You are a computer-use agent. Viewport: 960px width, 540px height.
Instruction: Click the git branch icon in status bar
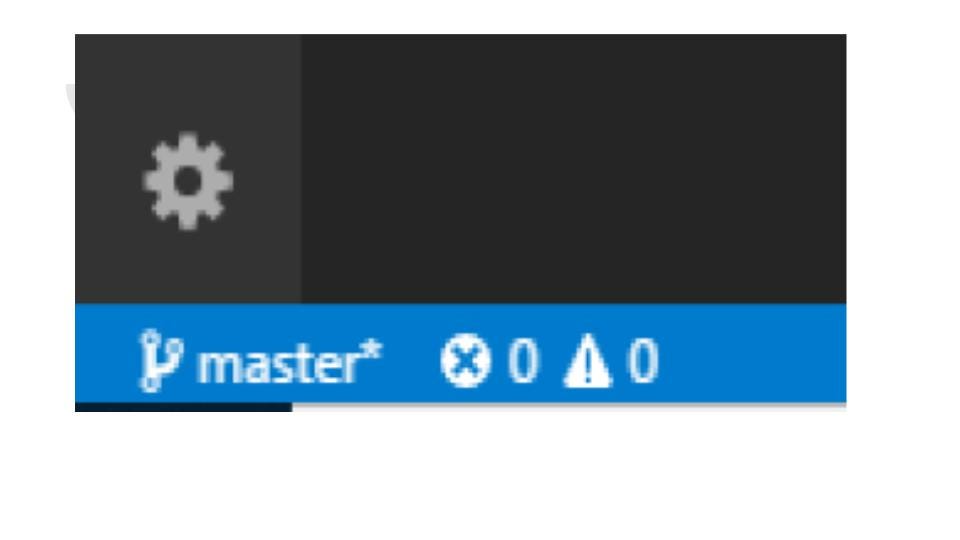pos(161,360)
